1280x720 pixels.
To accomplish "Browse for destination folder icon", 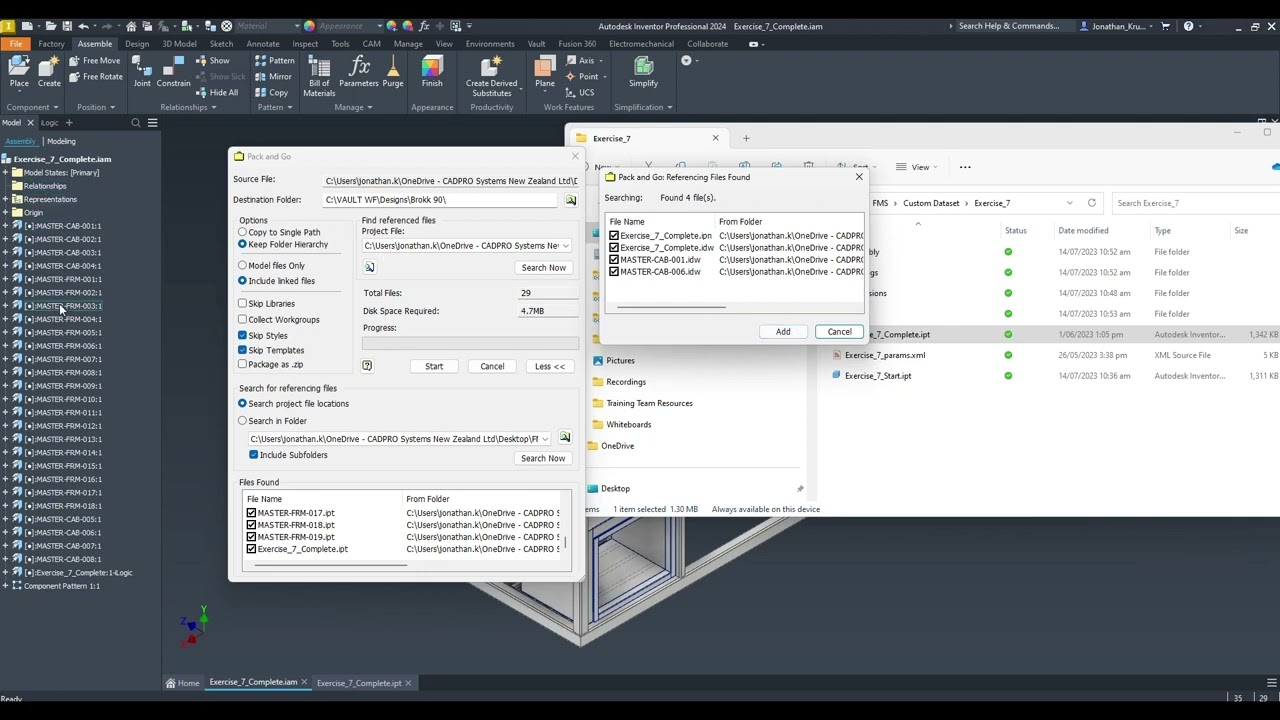I will [571, 200].
